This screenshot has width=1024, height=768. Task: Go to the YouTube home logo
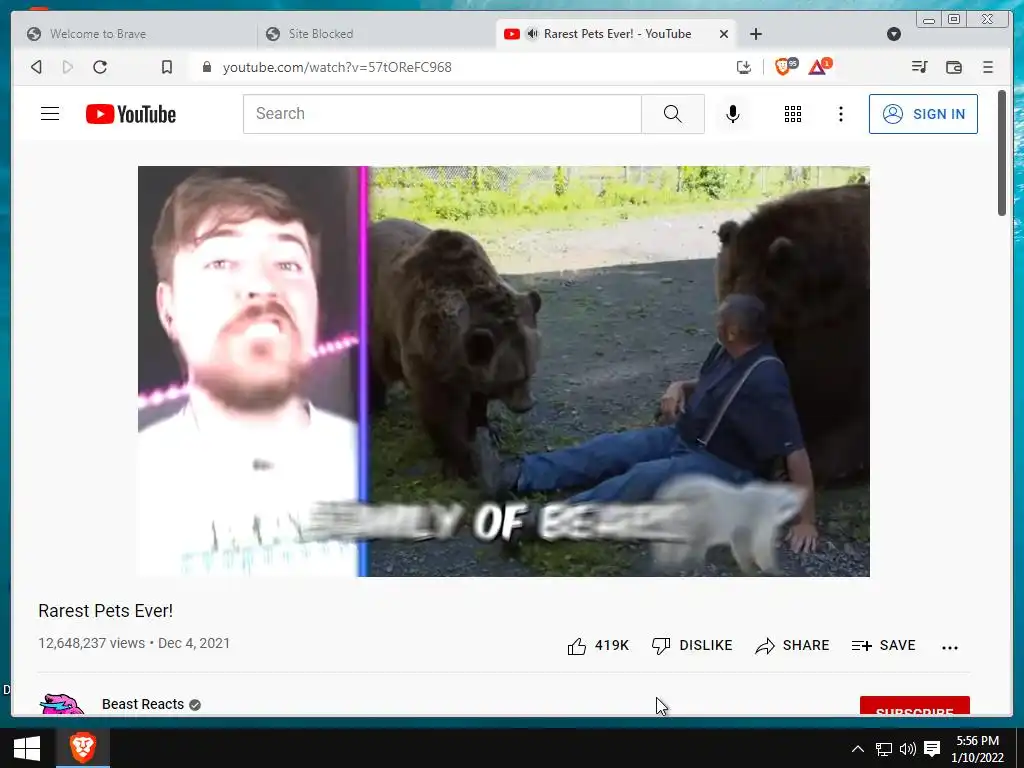131,114
